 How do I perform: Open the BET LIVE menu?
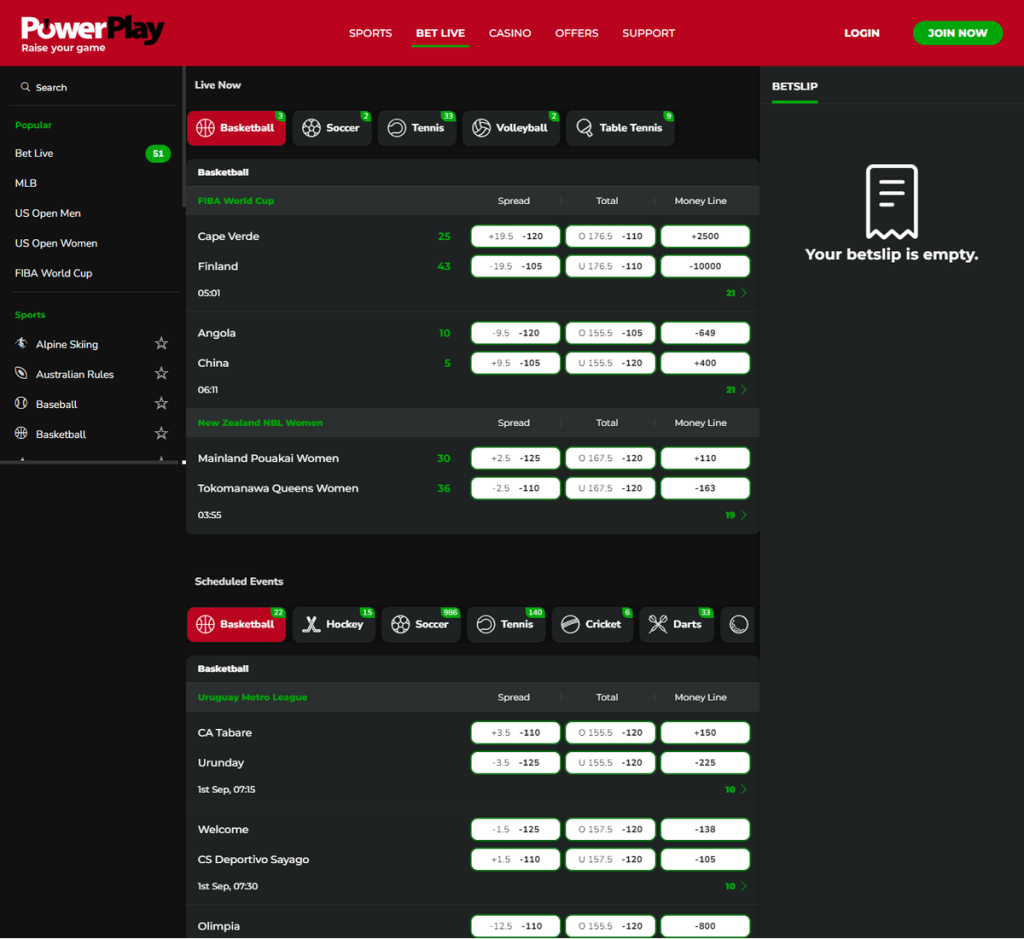point(440,33)
